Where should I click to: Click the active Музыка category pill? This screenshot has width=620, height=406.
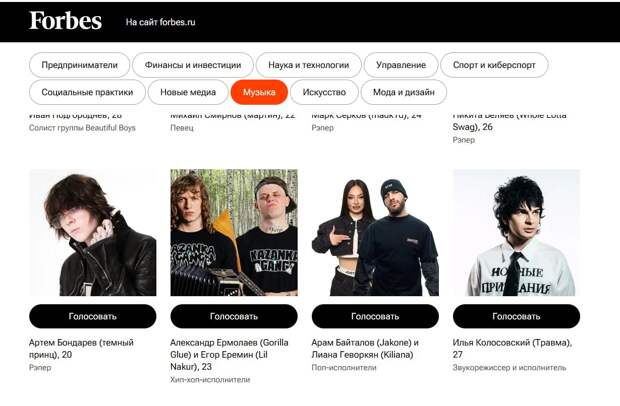pos(259,92)
